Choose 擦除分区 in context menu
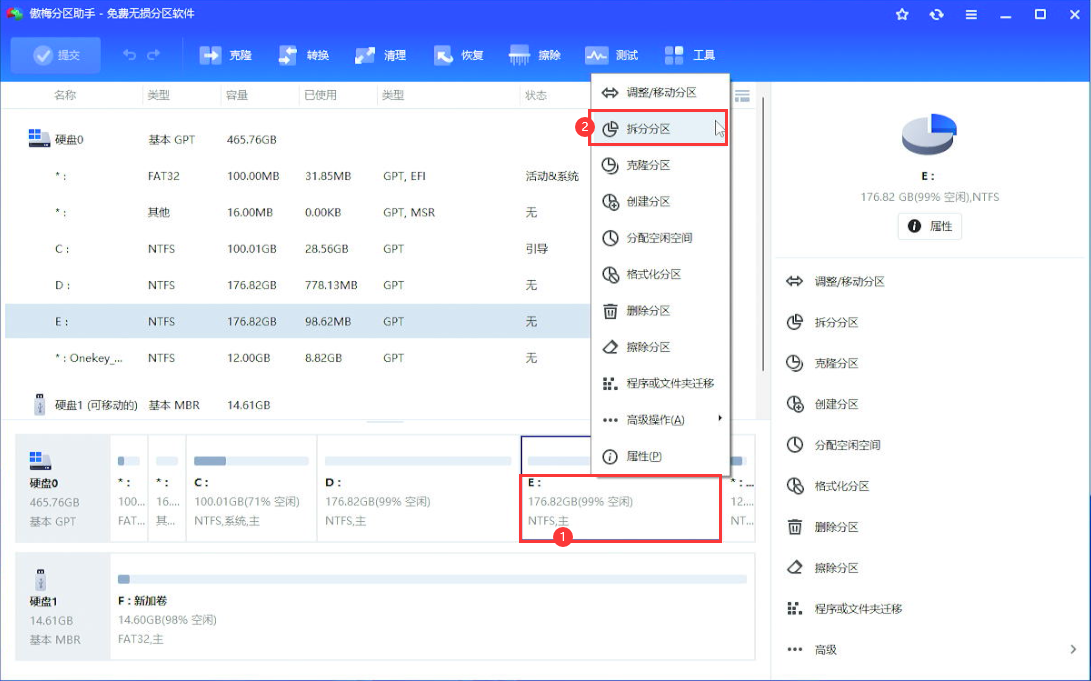The image size is (1091, 681). click(x=660, y=346)
